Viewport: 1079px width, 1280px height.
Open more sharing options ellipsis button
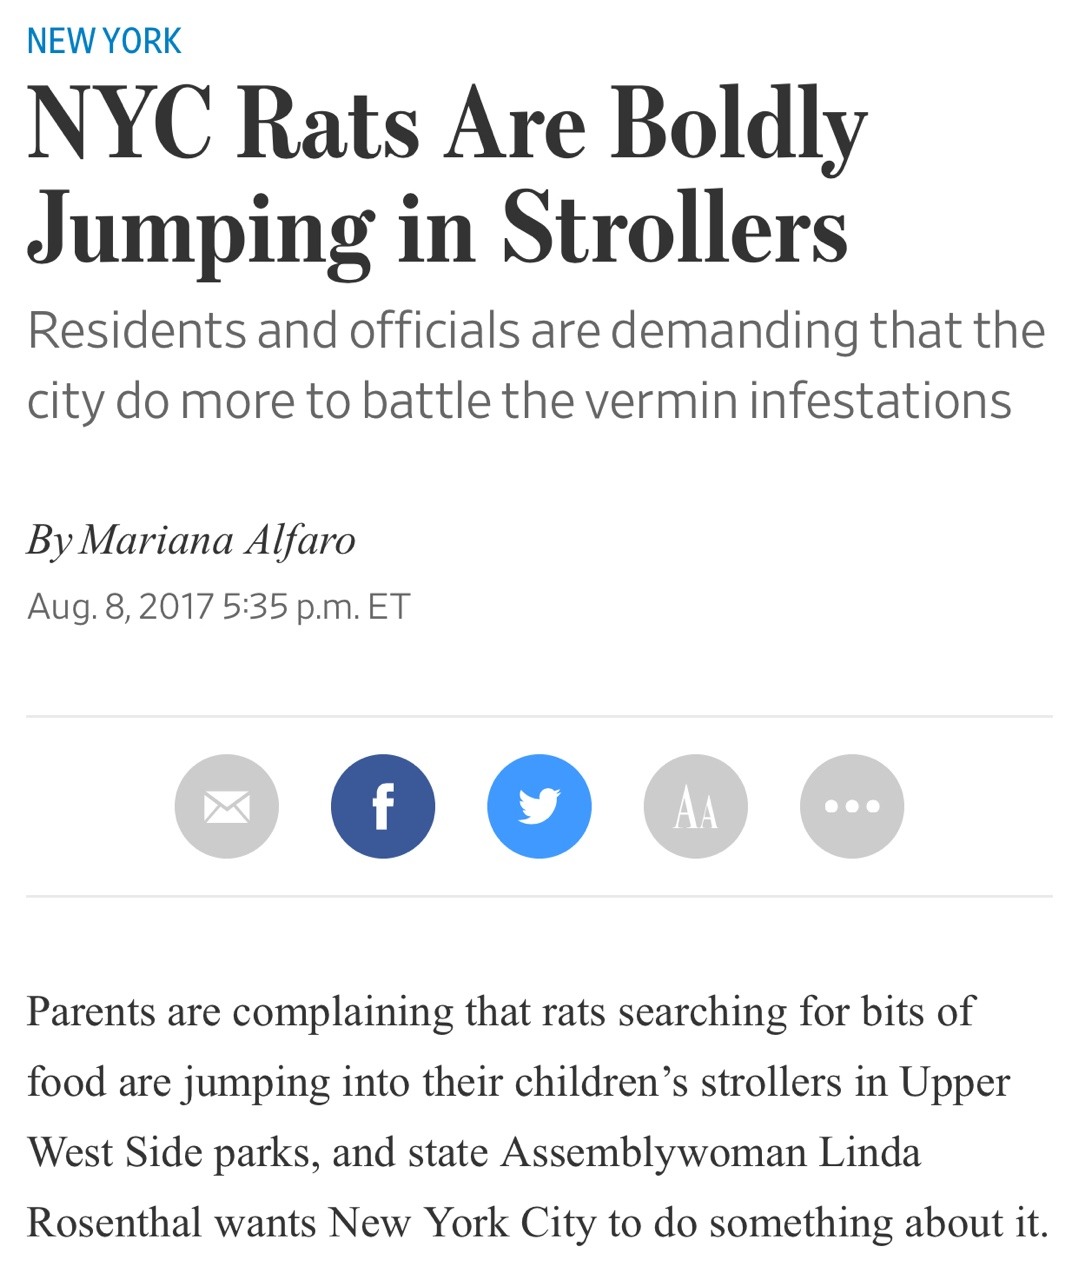[x=852, y=806]
